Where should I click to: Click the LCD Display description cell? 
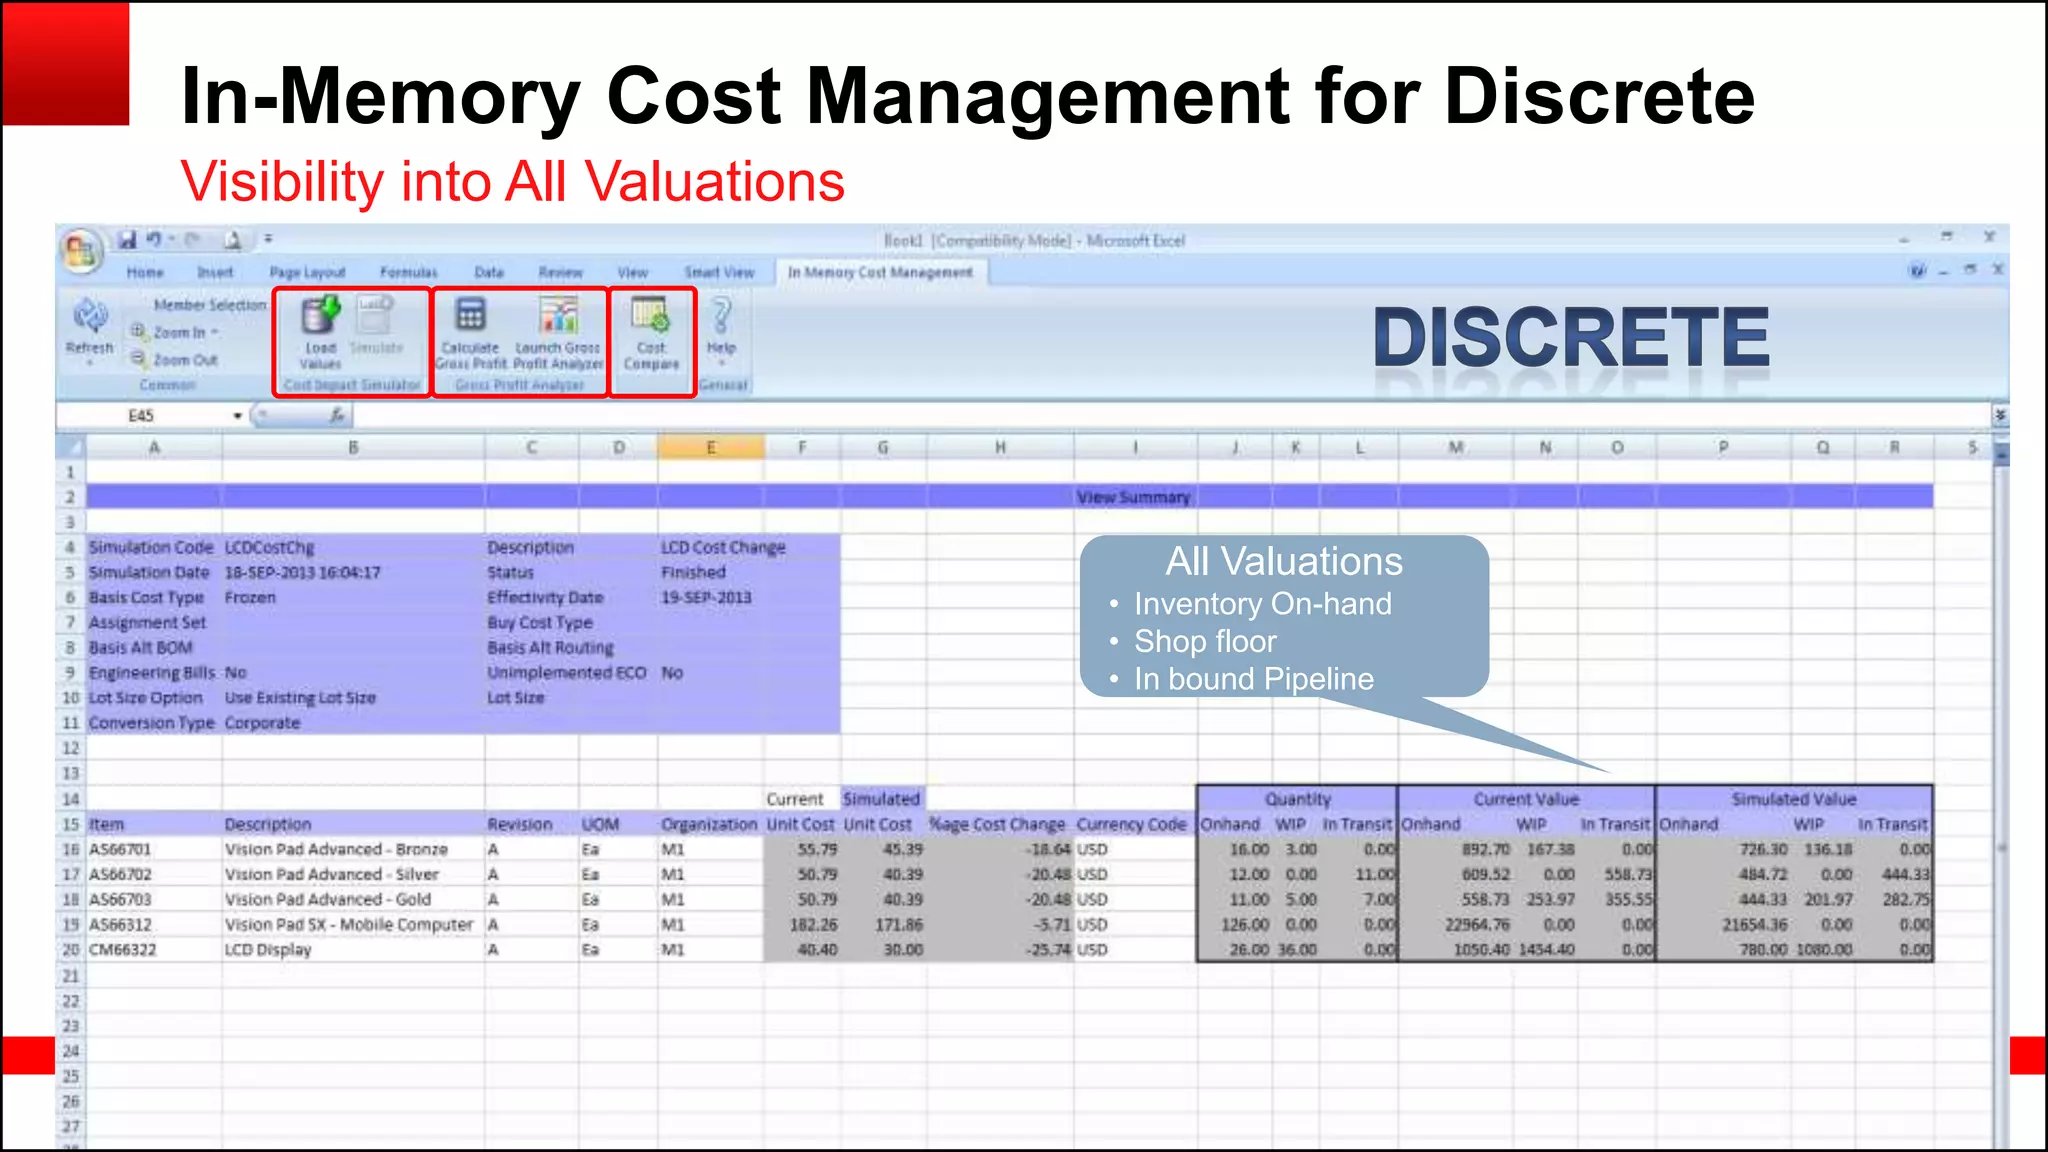(353, 949)
